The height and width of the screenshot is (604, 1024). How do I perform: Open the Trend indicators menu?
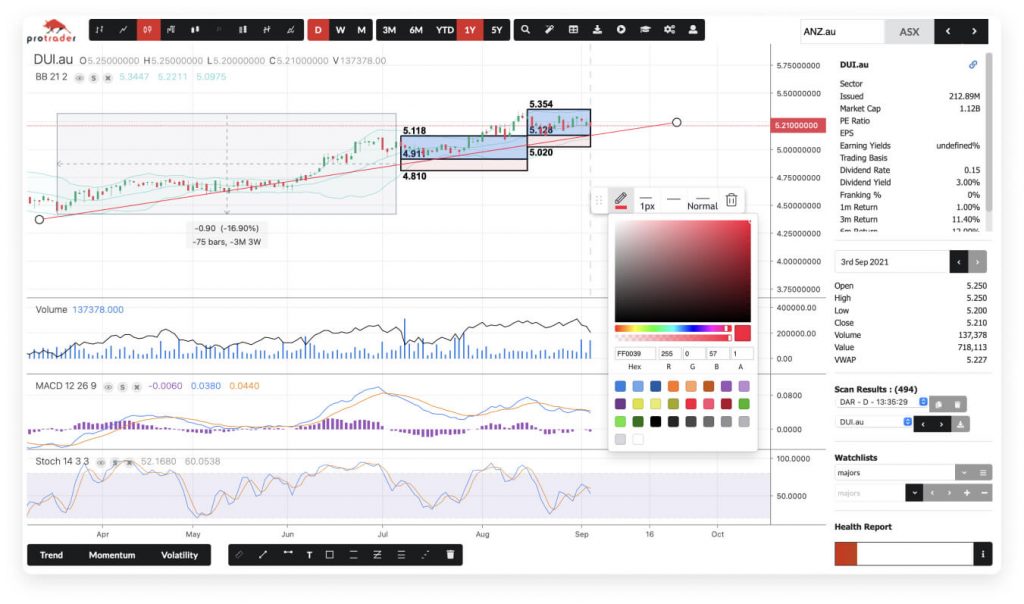tap(52, 555)
